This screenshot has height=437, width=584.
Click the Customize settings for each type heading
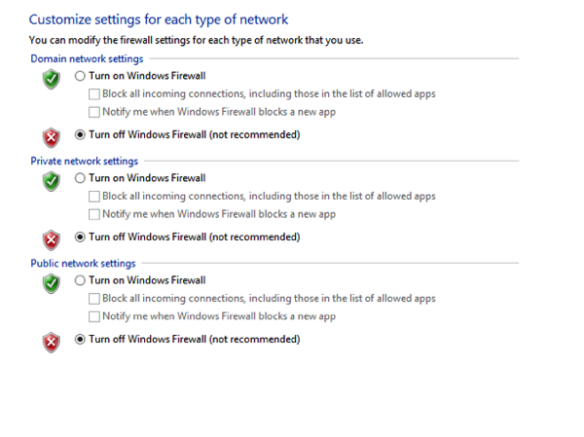[x=158, y=19]
